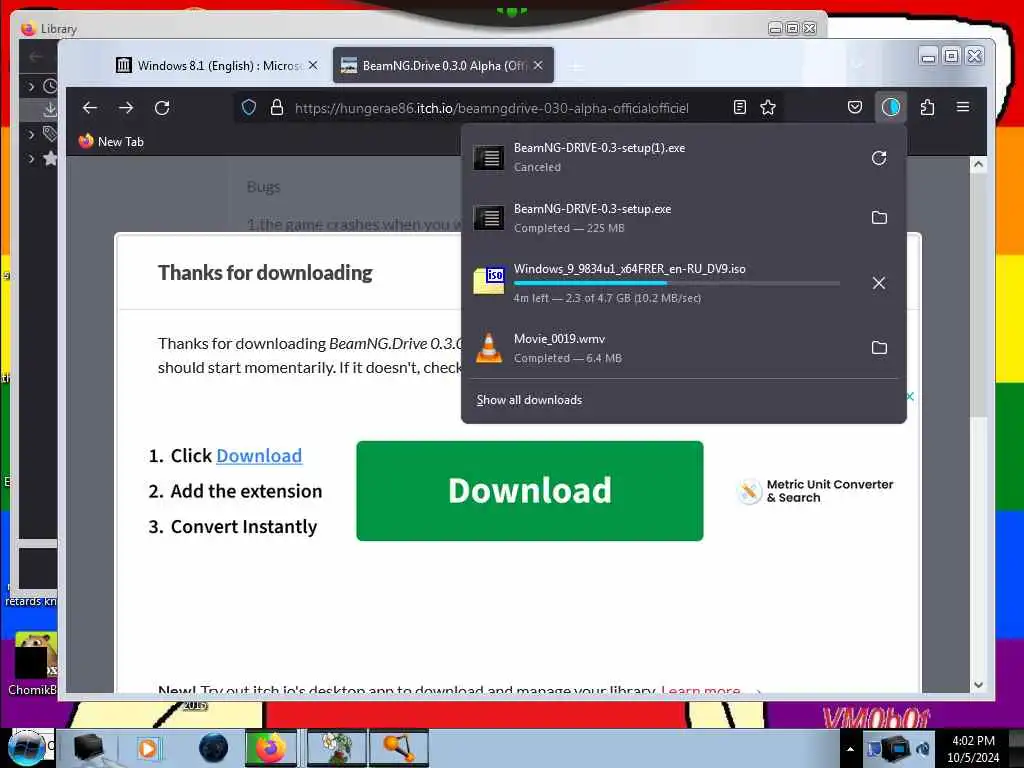The image size is (1024, 768).
Task: Click the scrollbar up arrow
Action: (x=978, y=165)
